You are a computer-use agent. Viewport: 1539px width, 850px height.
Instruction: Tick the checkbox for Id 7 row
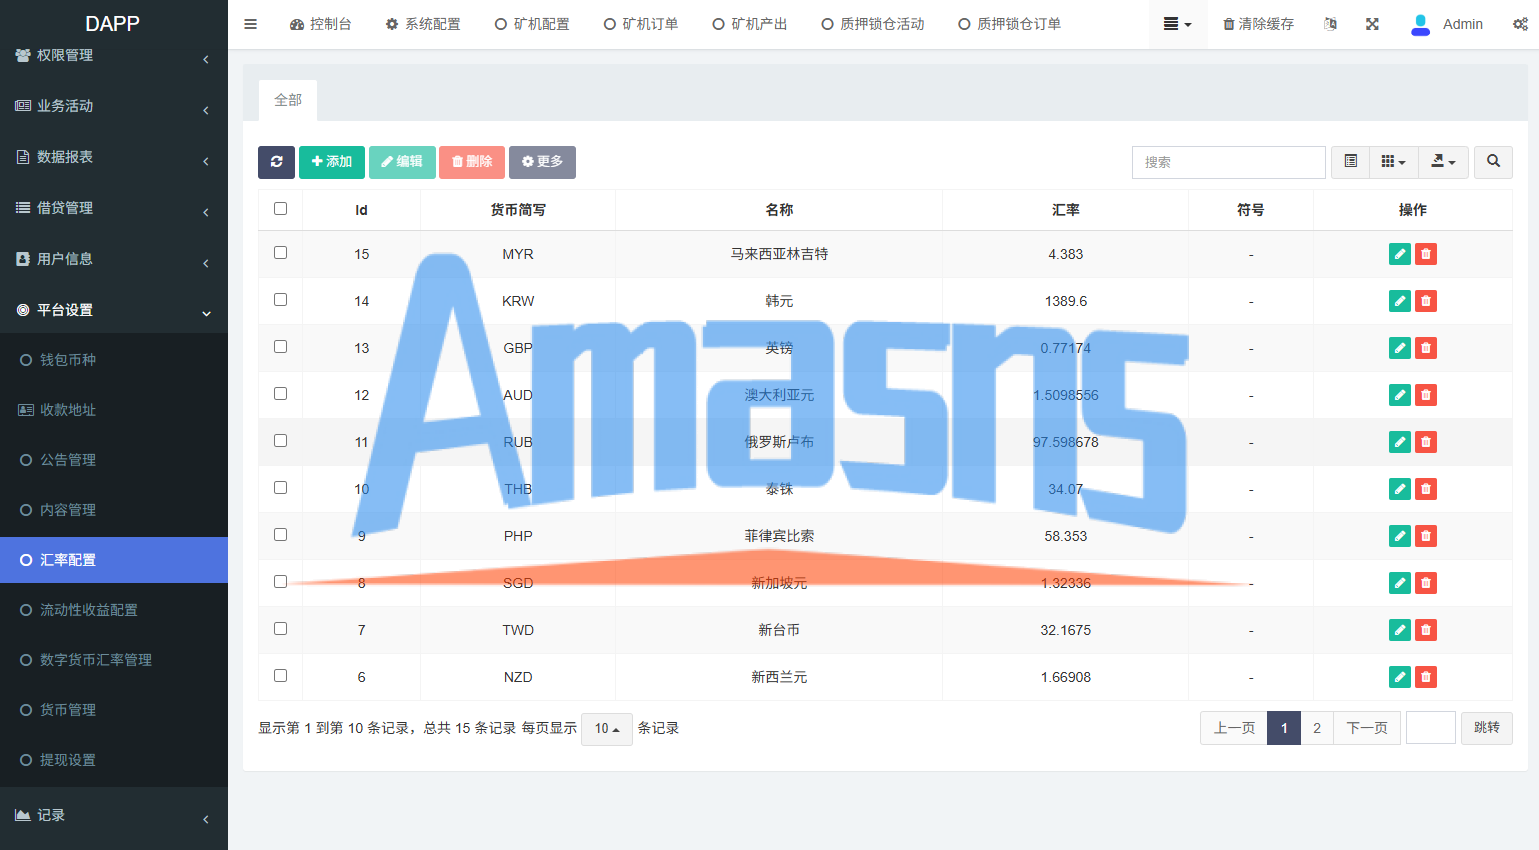(x=280, y=629)
